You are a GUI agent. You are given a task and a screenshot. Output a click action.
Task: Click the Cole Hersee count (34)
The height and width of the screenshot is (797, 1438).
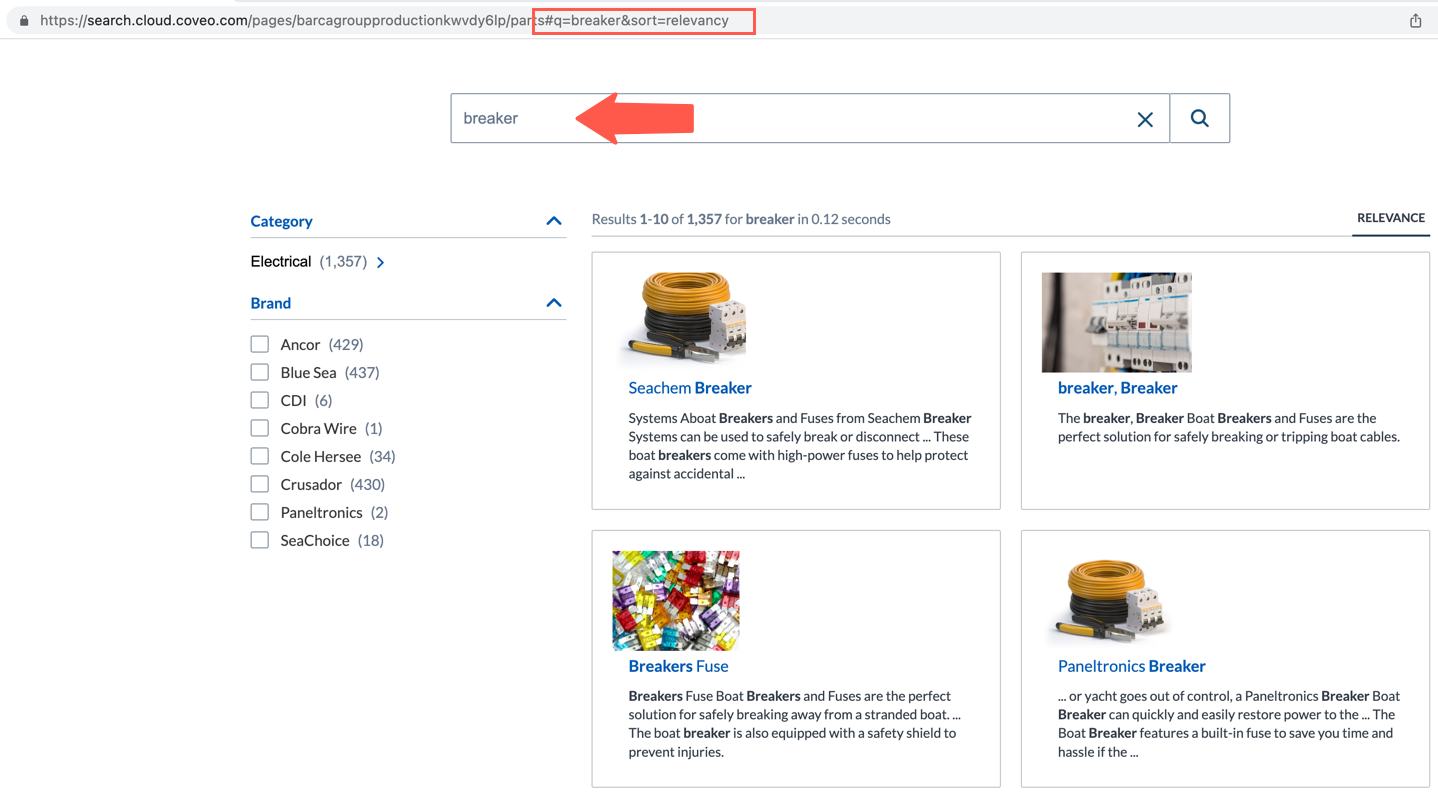pos(382,456)
